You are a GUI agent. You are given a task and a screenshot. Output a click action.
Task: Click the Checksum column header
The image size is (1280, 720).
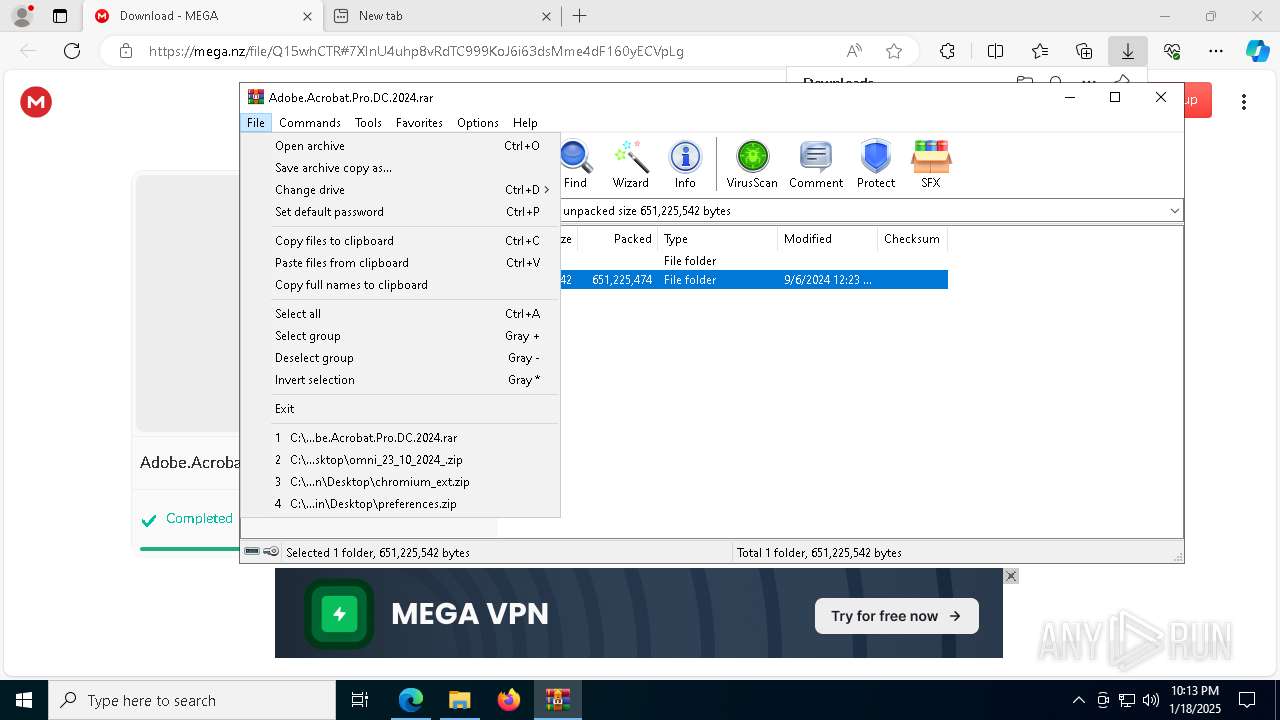(912, 239)
